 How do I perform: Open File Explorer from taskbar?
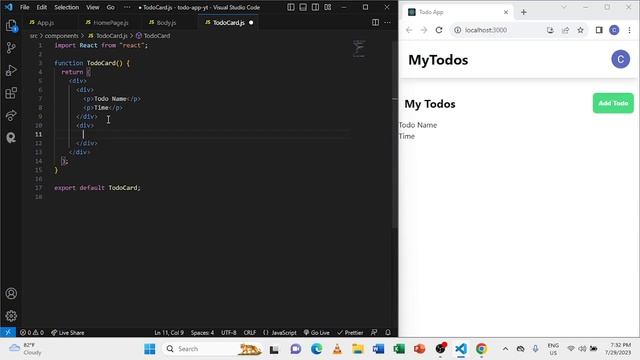[x=358, y=349]
